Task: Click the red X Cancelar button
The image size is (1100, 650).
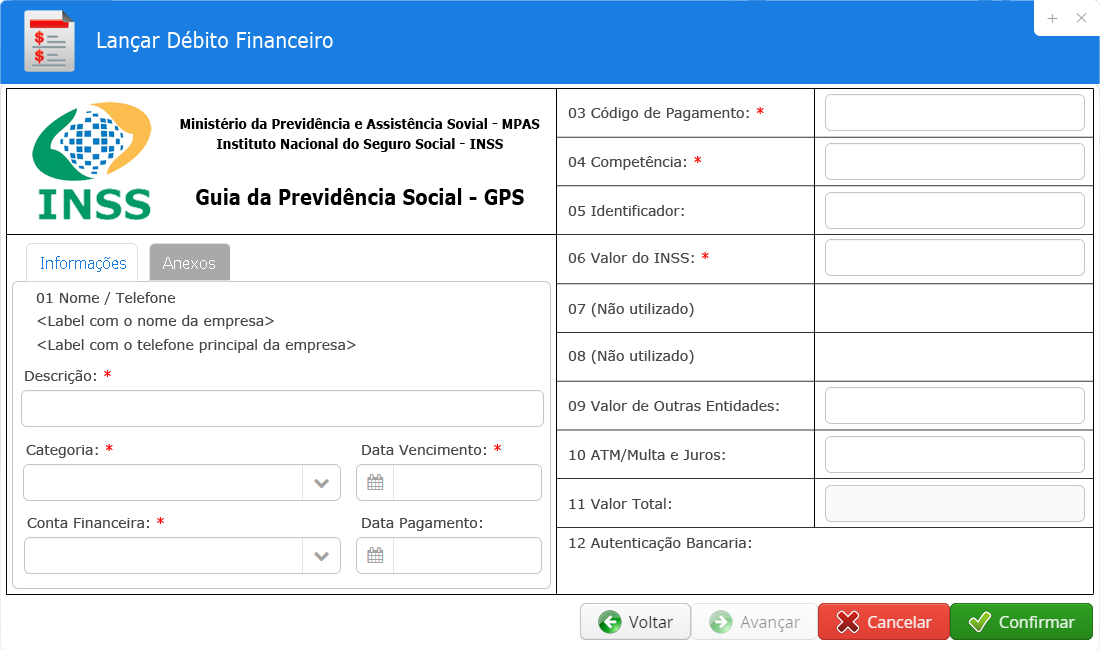Action: [x=884, y=622]
